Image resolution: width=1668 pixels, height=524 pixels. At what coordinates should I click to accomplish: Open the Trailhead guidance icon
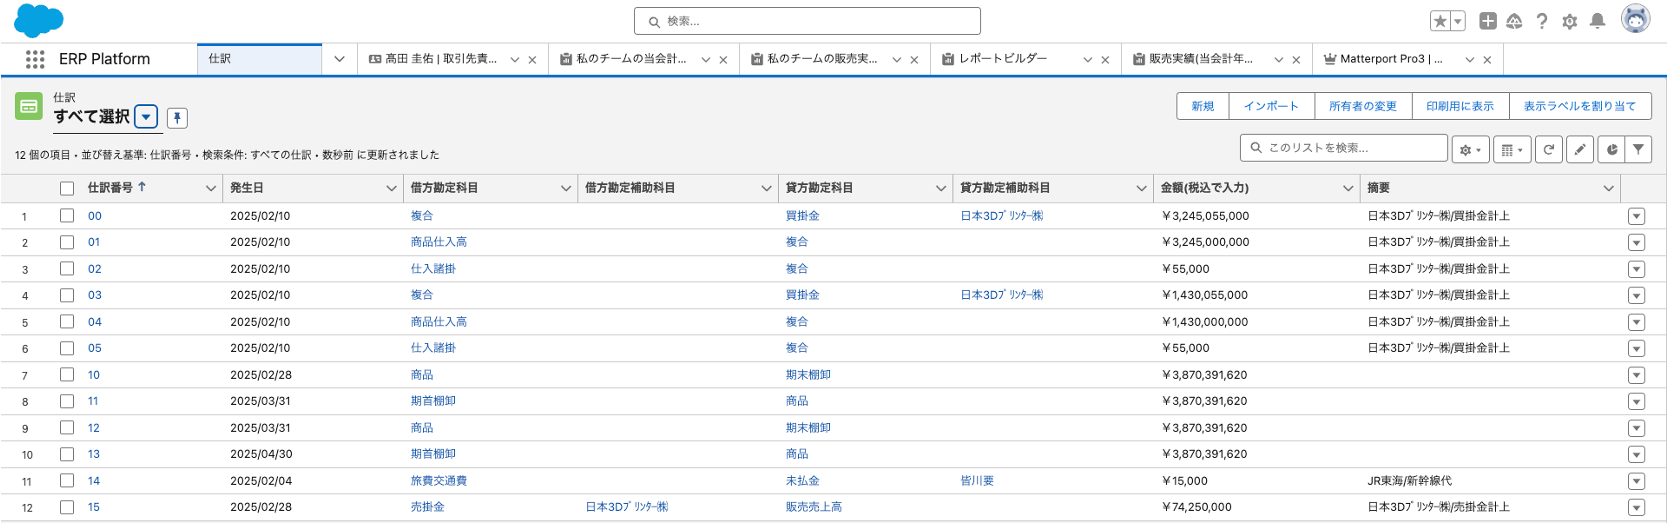(1514, 21)
